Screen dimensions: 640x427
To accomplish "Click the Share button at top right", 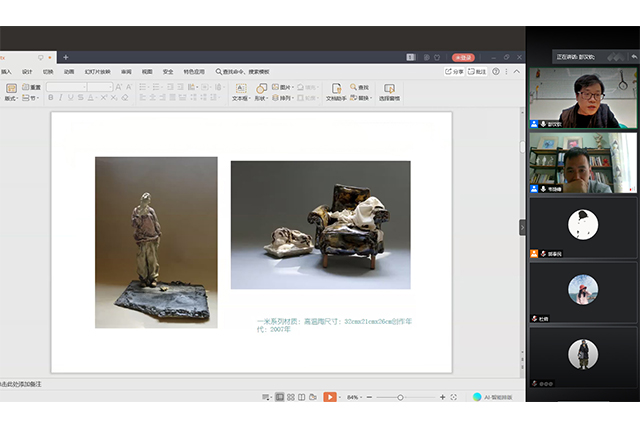I will pyautogui.click(x=455, y=72).
